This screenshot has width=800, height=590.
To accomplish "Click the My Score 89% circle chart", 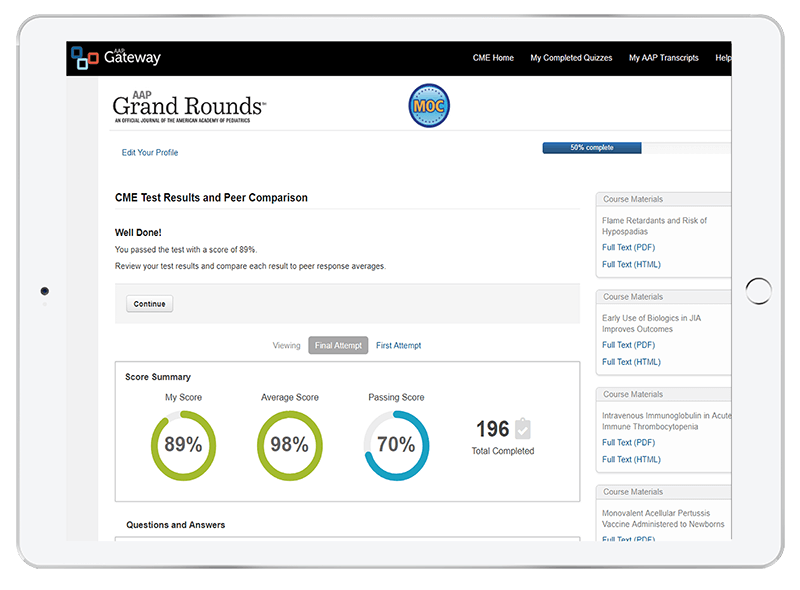I will click(x=183, y=445).
